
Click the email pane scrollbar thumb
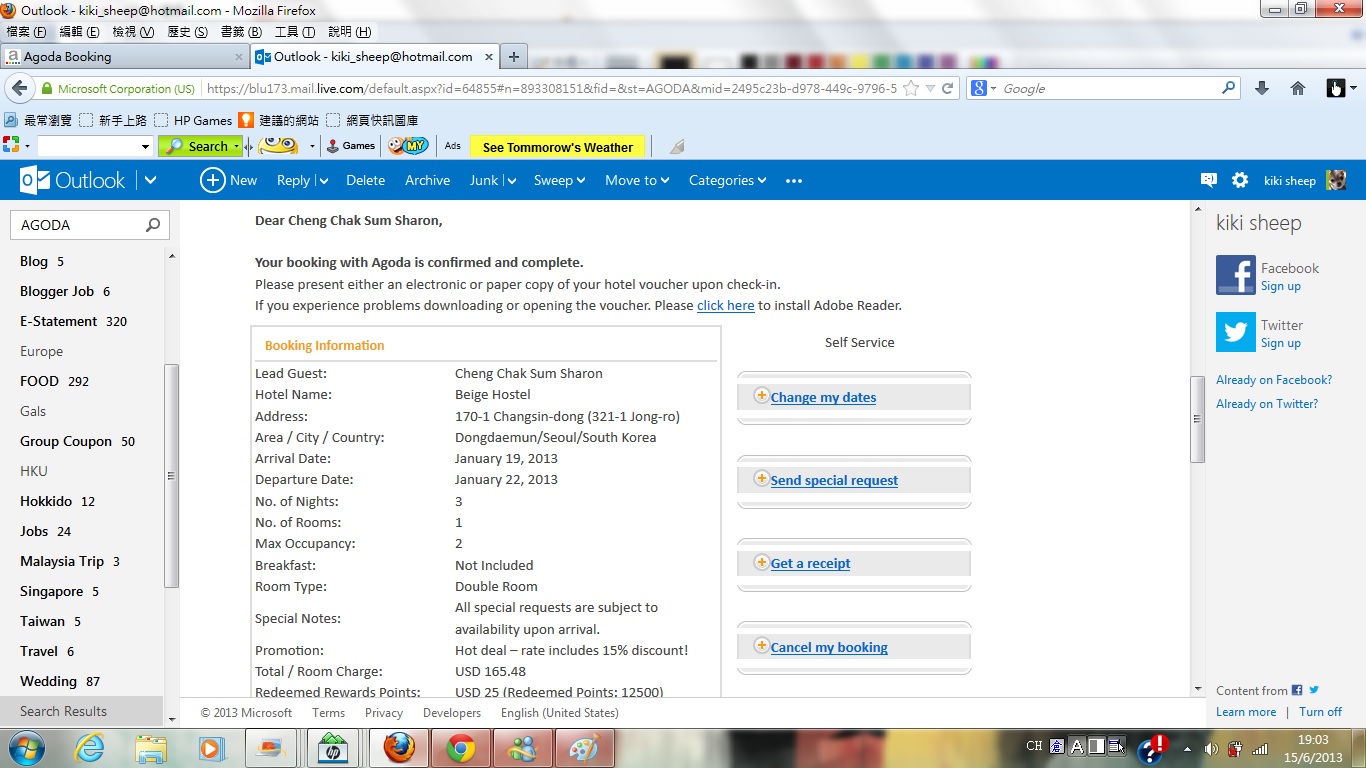[1197, 419]
